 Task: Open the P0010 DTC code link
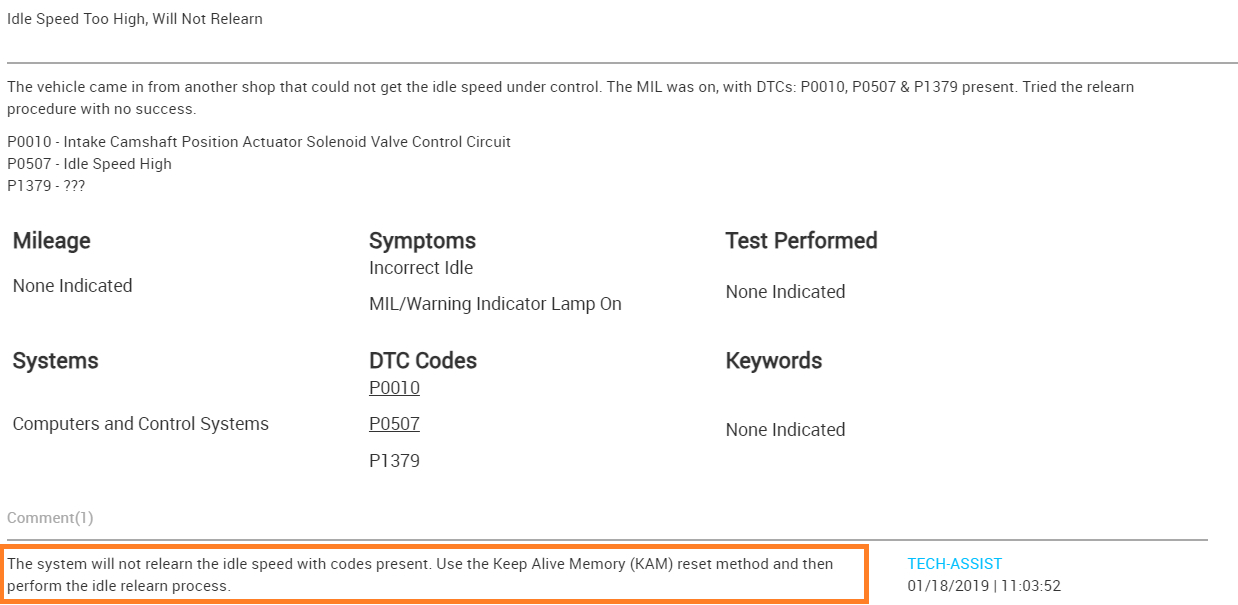click(394, 388)
